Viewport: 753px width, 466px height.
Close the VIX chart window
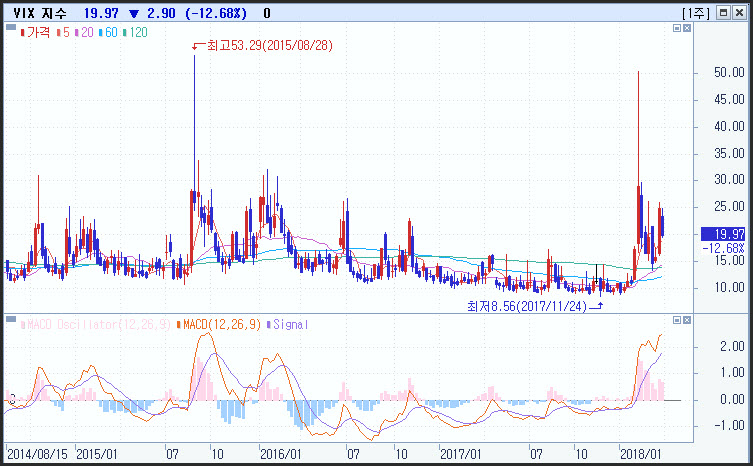(x=739, y=12)
